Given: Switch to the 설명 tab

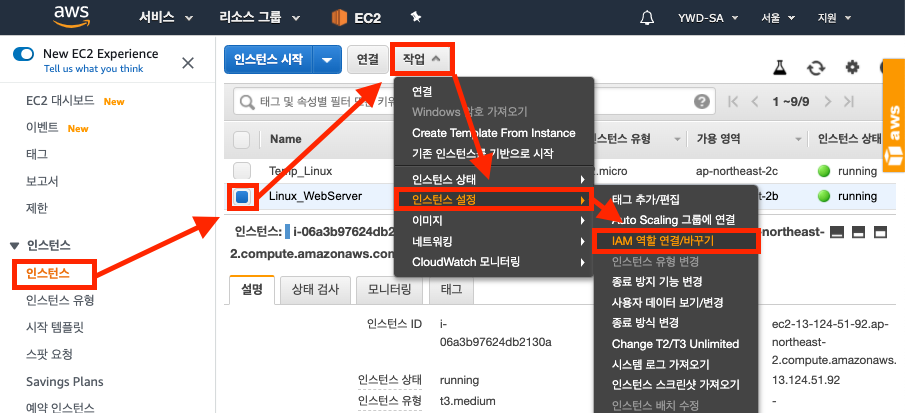Looking at the screenshot, I should pyautogui.click(x=252, y=290).
